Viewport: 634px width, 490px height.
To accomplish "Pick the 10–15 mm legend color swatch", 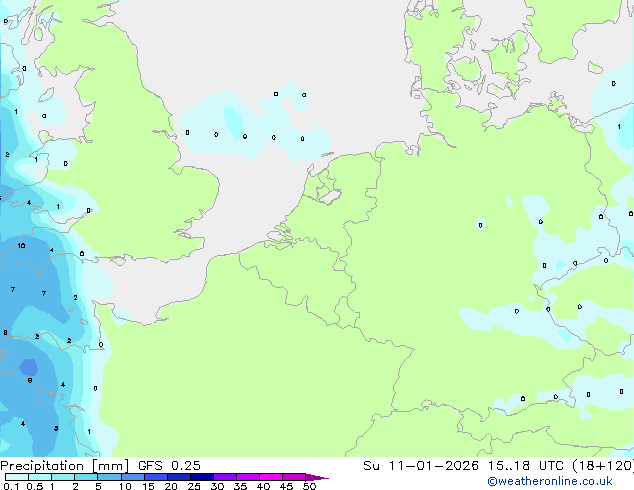I will (x=133, y=477).
